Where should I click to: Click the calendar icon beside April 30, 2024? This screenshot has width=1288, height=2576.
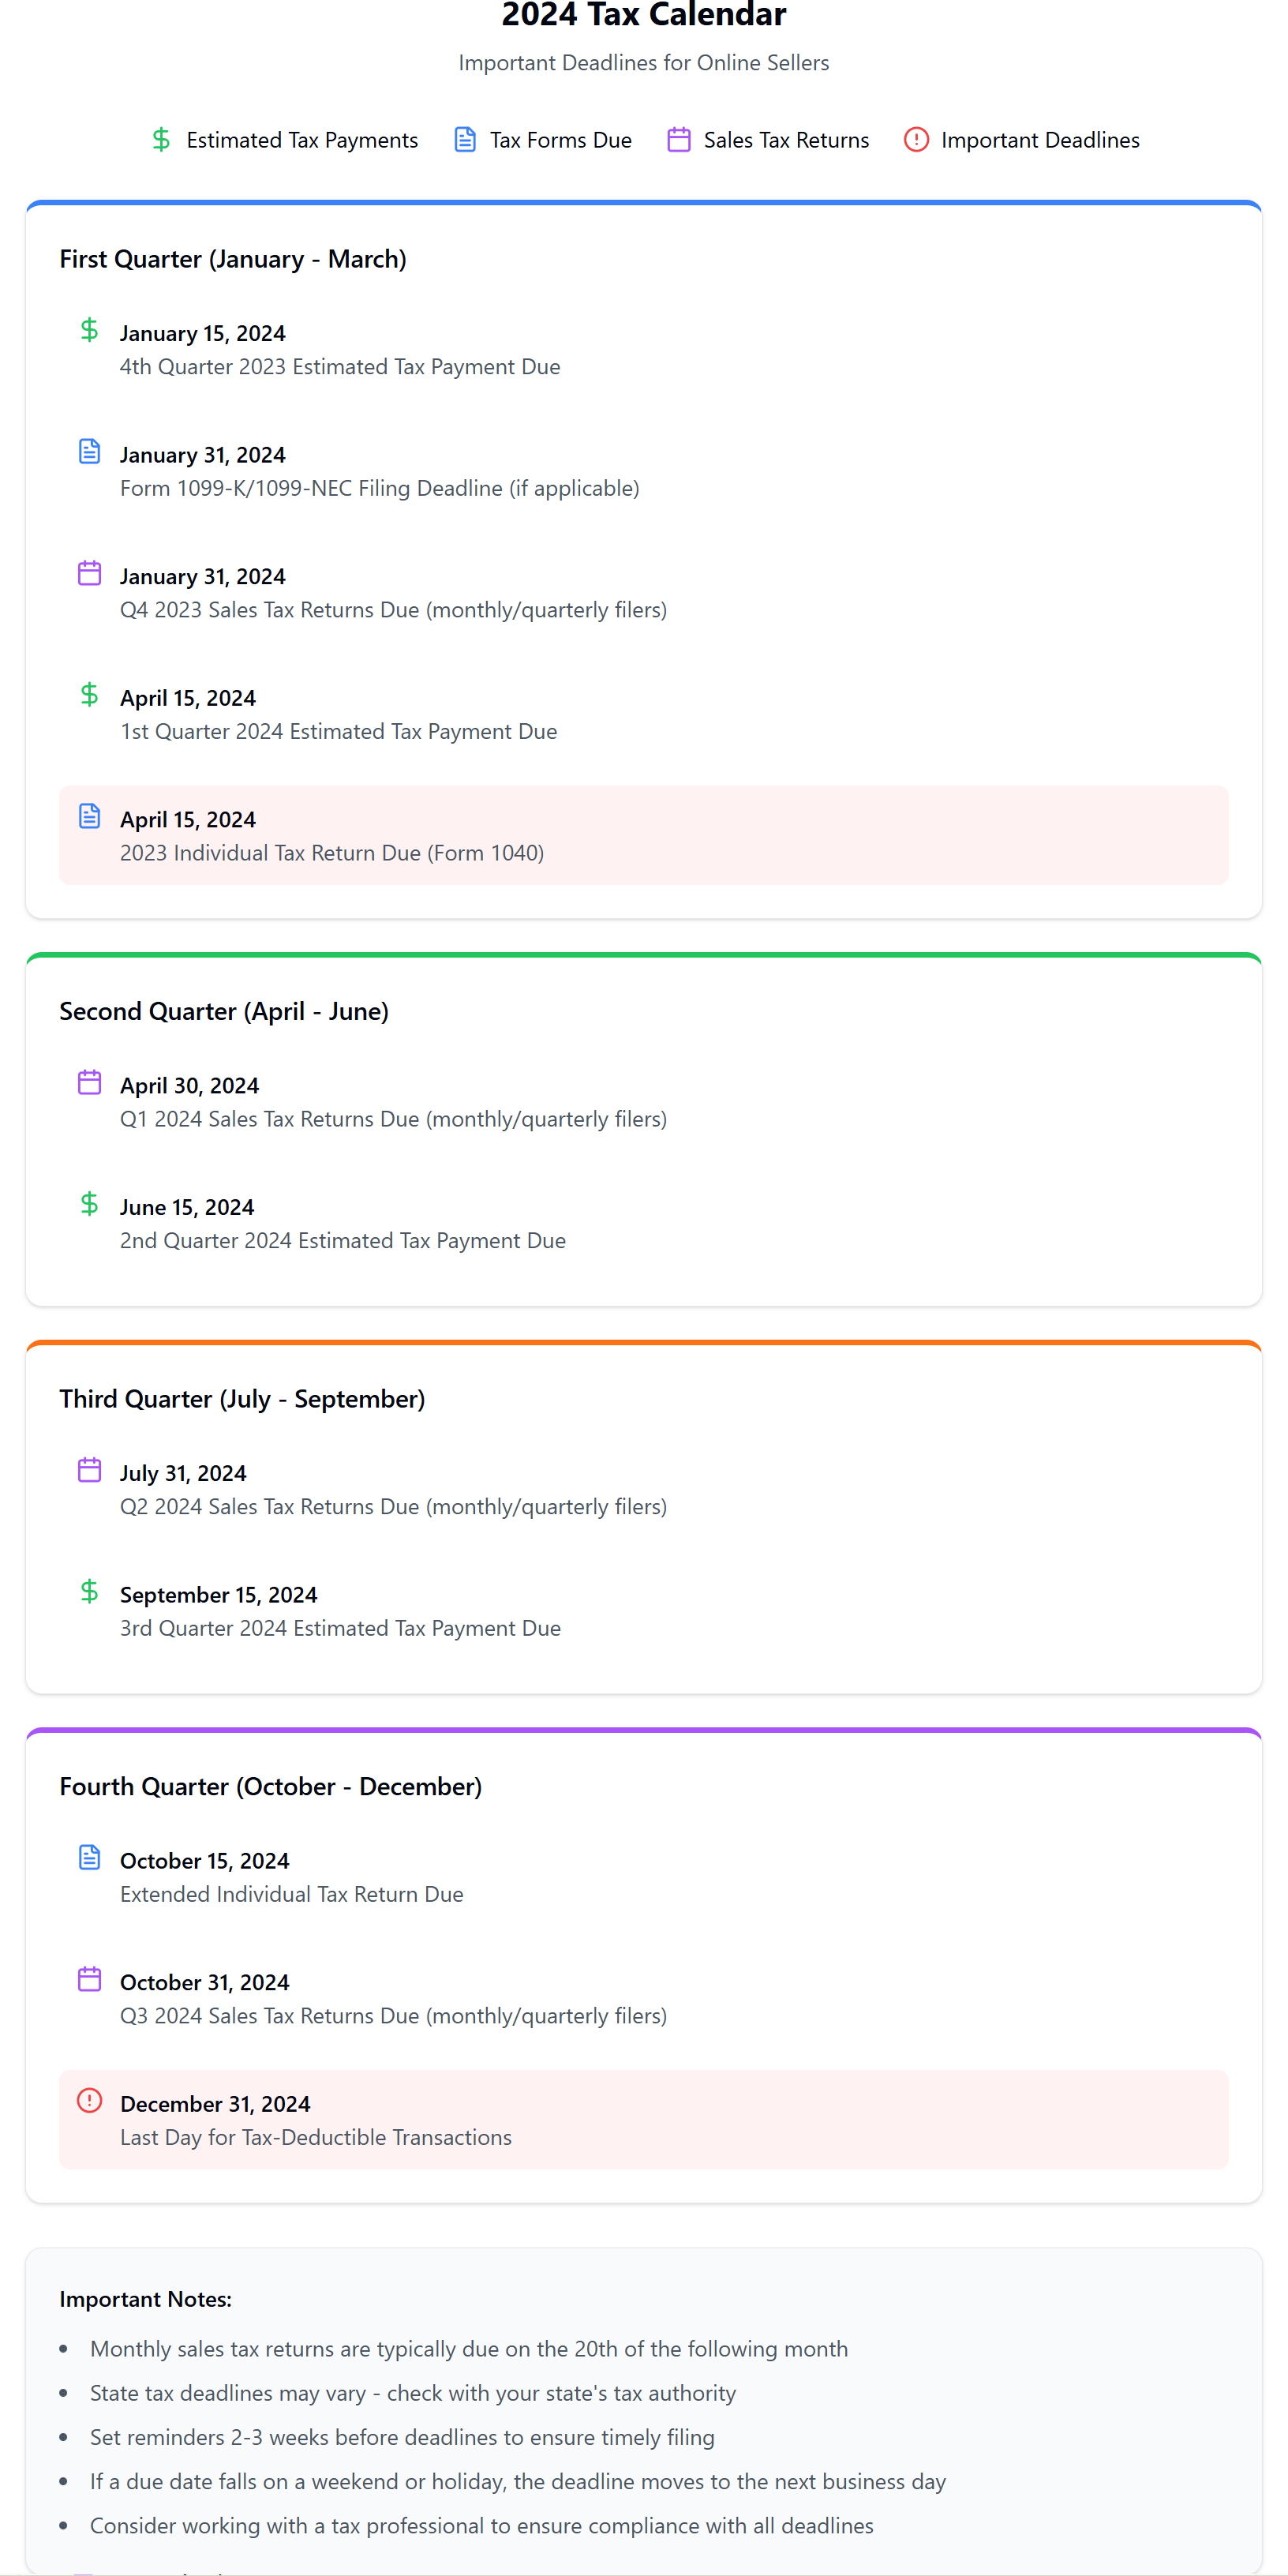point(89,1082)
